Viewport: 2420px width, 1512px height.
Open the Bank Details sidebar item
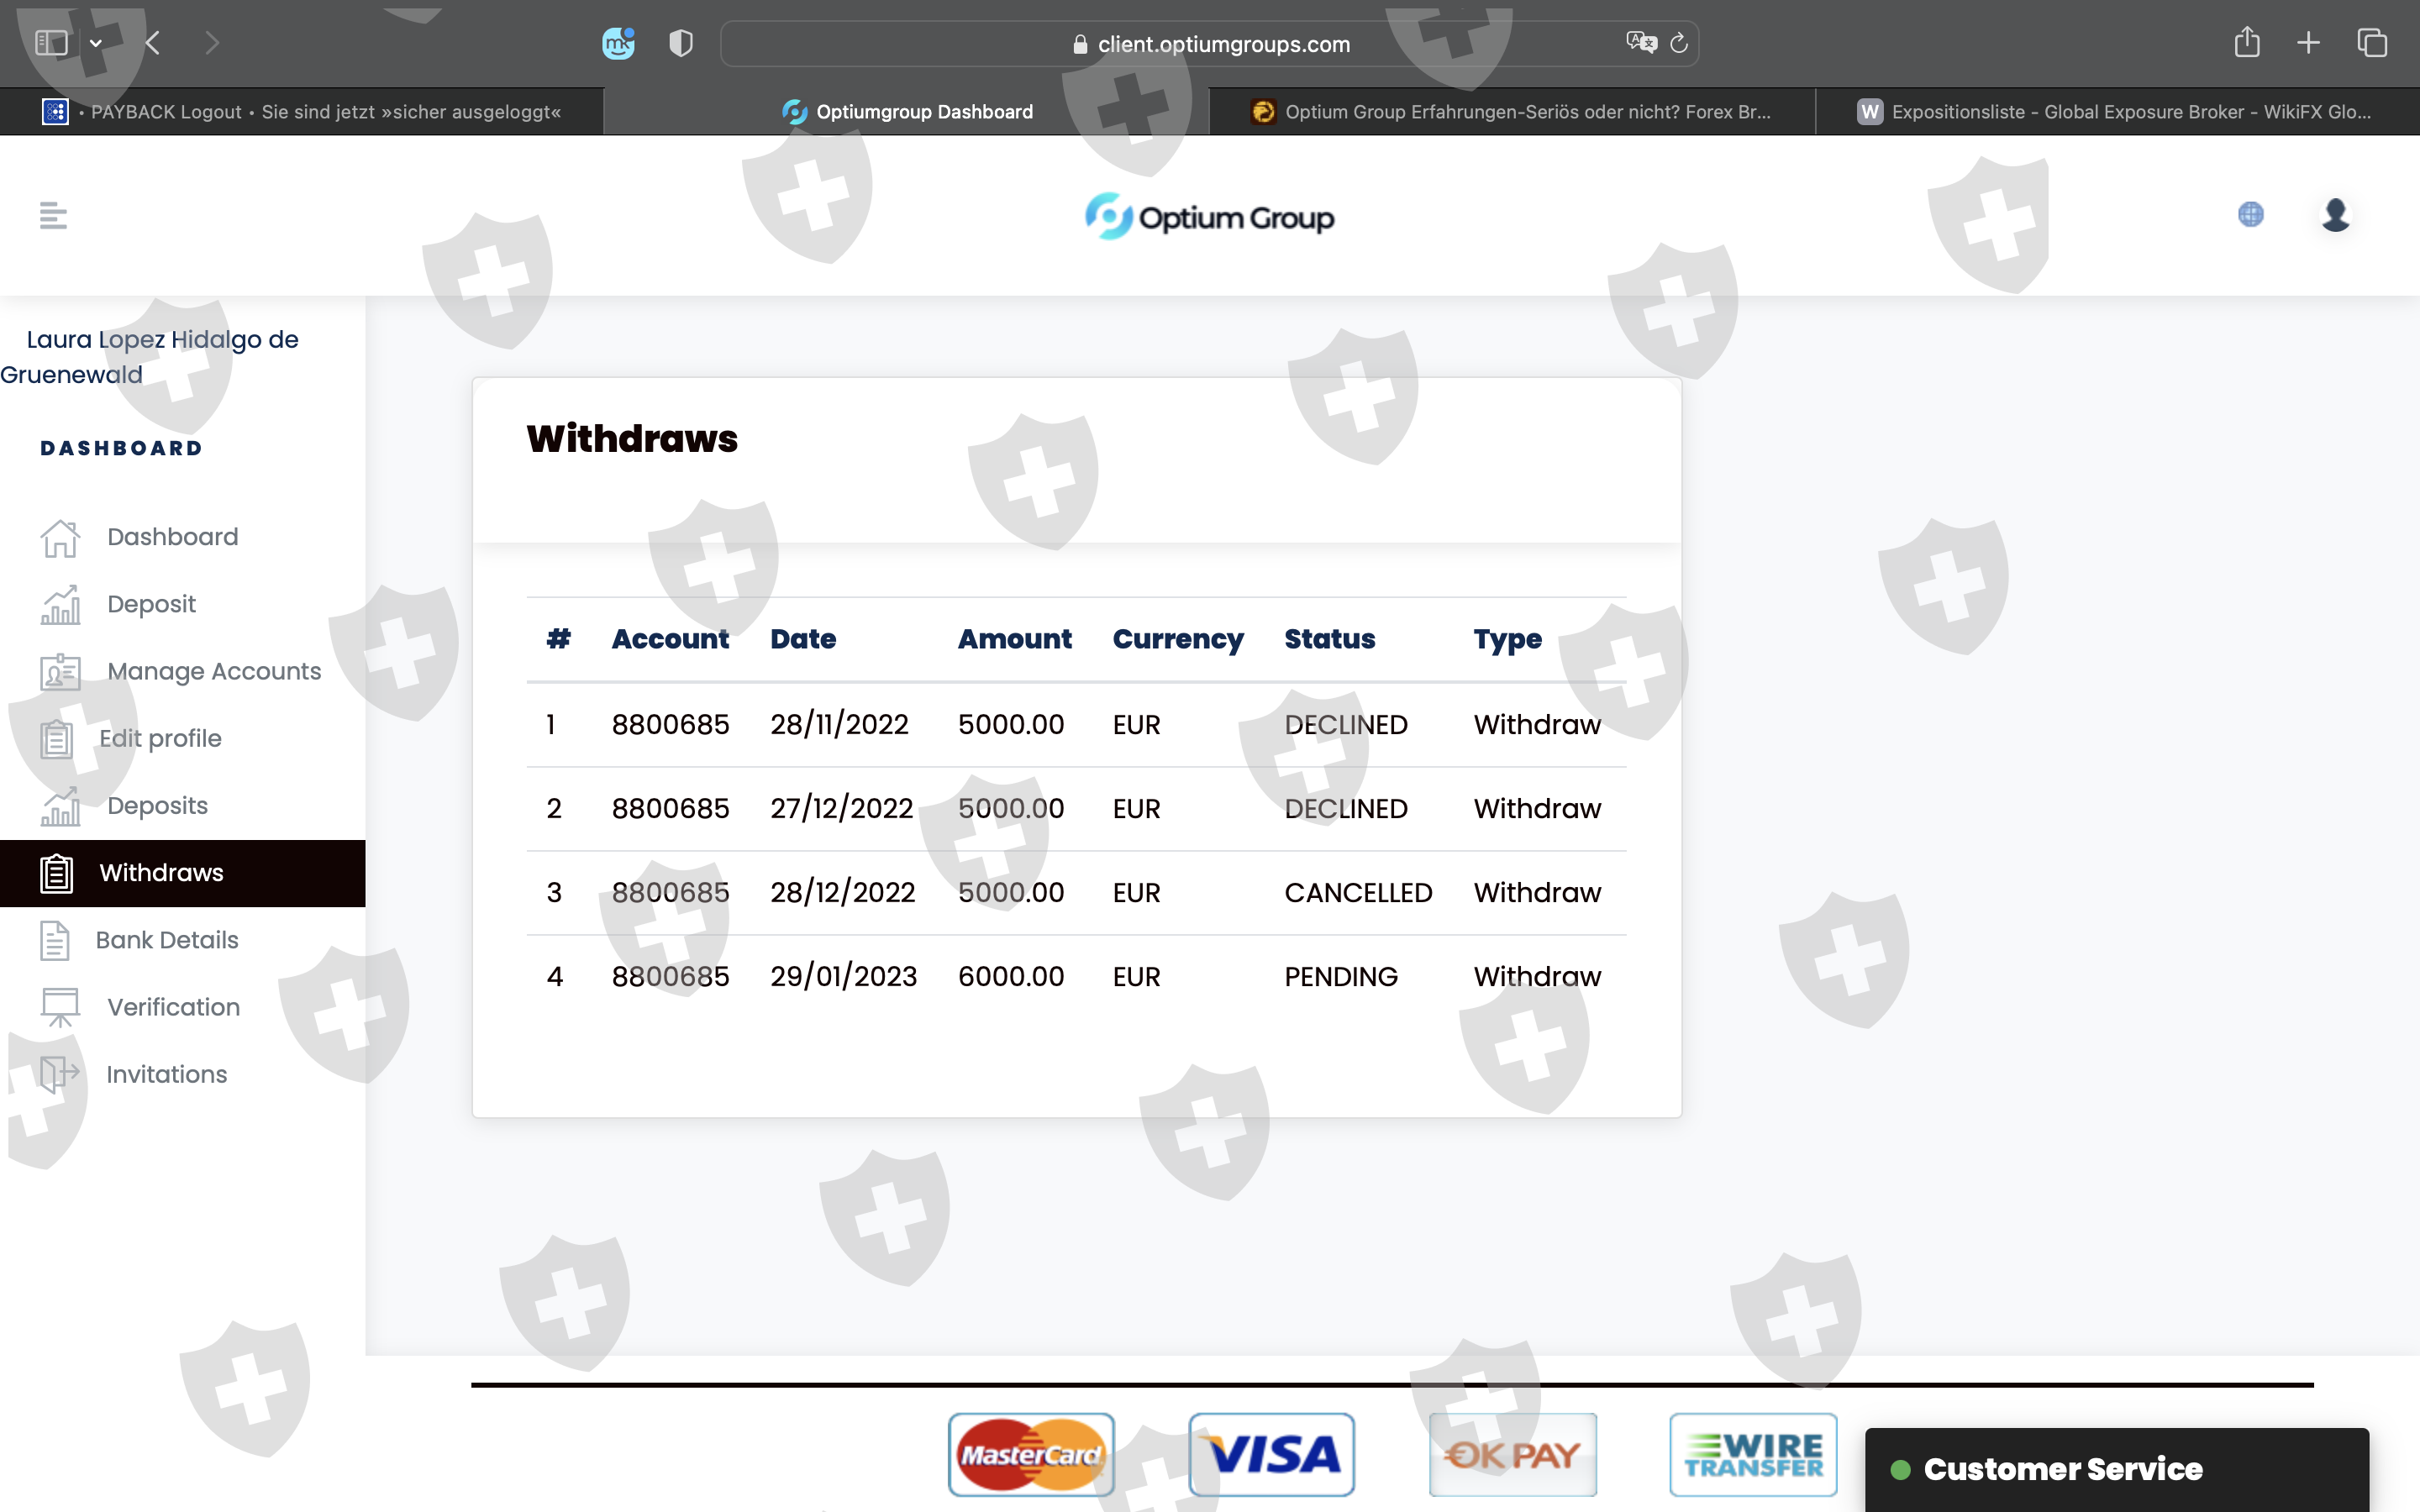[167, 940]
